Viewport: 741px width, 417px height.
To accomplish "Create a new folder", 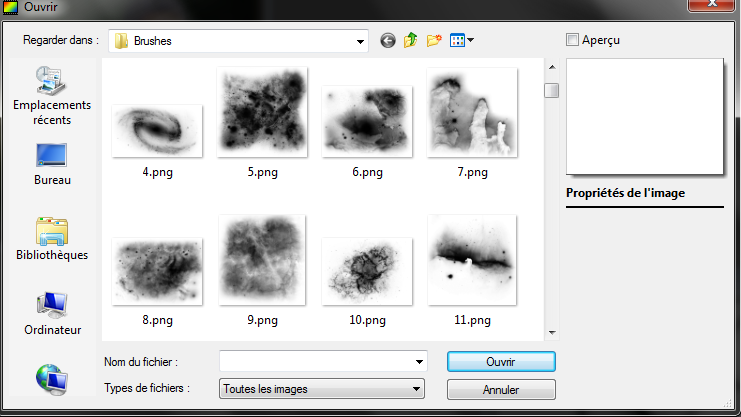I will (434, 41).
